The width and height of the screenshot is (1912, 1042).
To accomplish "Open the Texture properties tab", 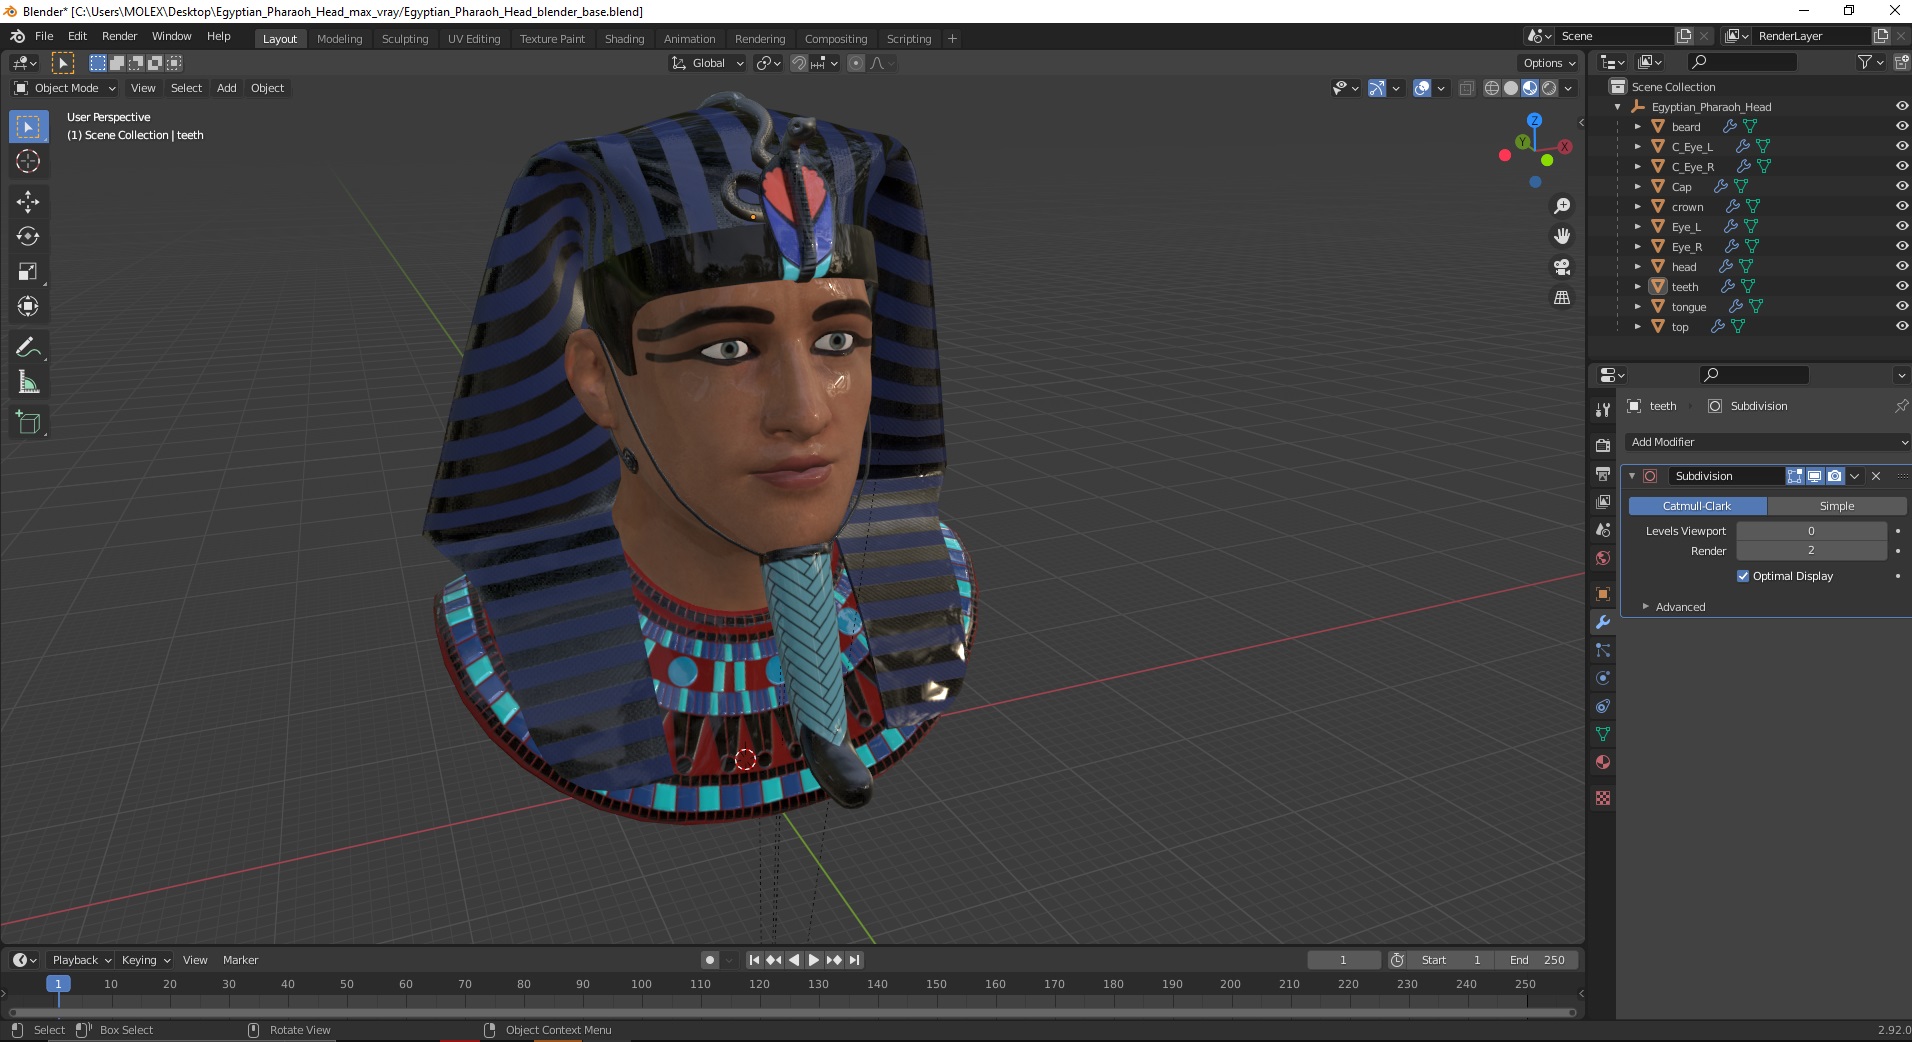I will click(1603, 798).
